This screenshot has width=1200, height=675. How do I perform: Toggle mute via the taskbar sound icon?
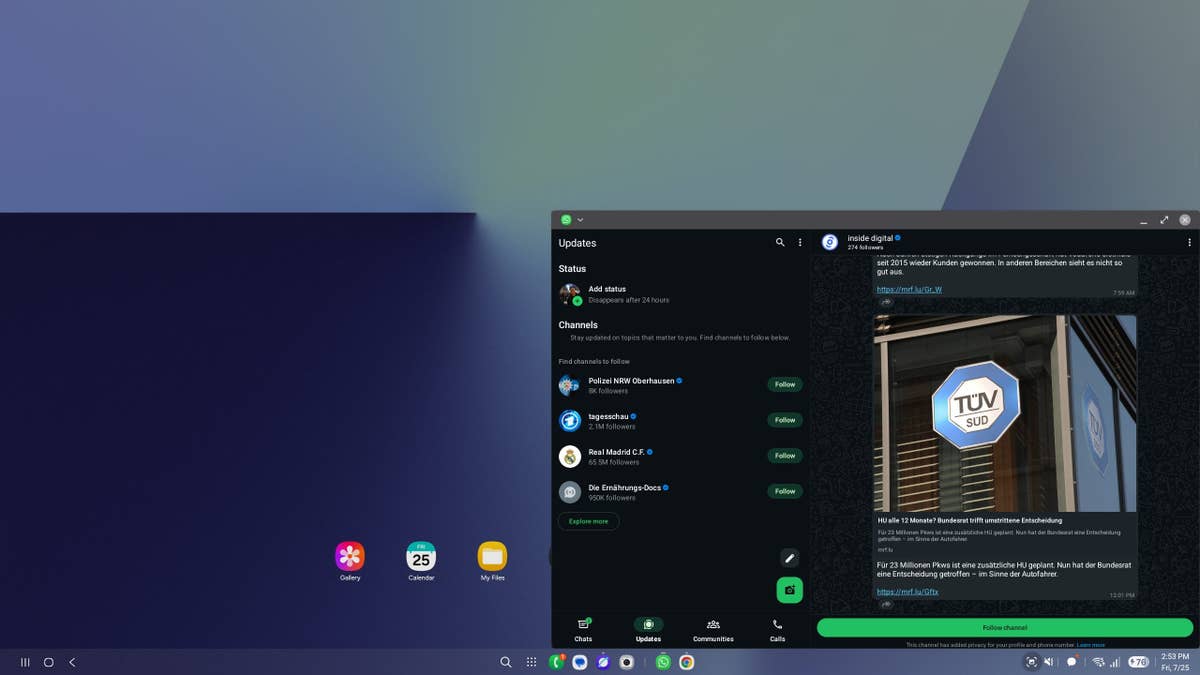coord(1049,662)
